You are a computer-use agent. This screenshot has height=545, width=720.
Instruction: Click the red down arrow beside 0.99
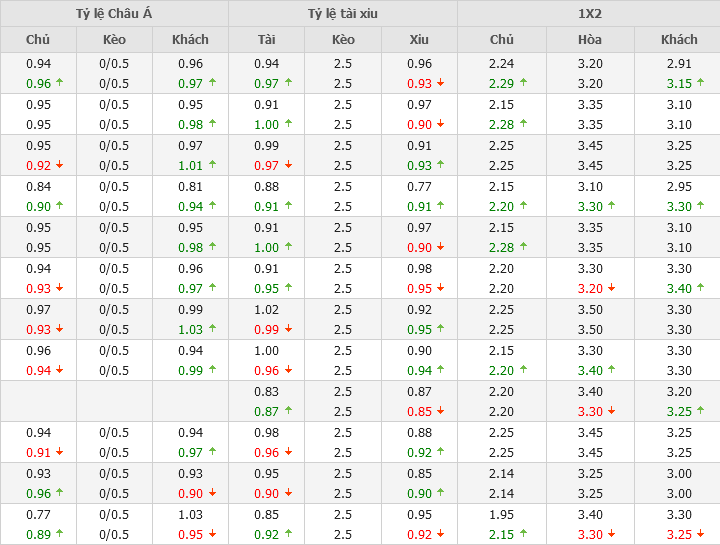click(288, 329)
